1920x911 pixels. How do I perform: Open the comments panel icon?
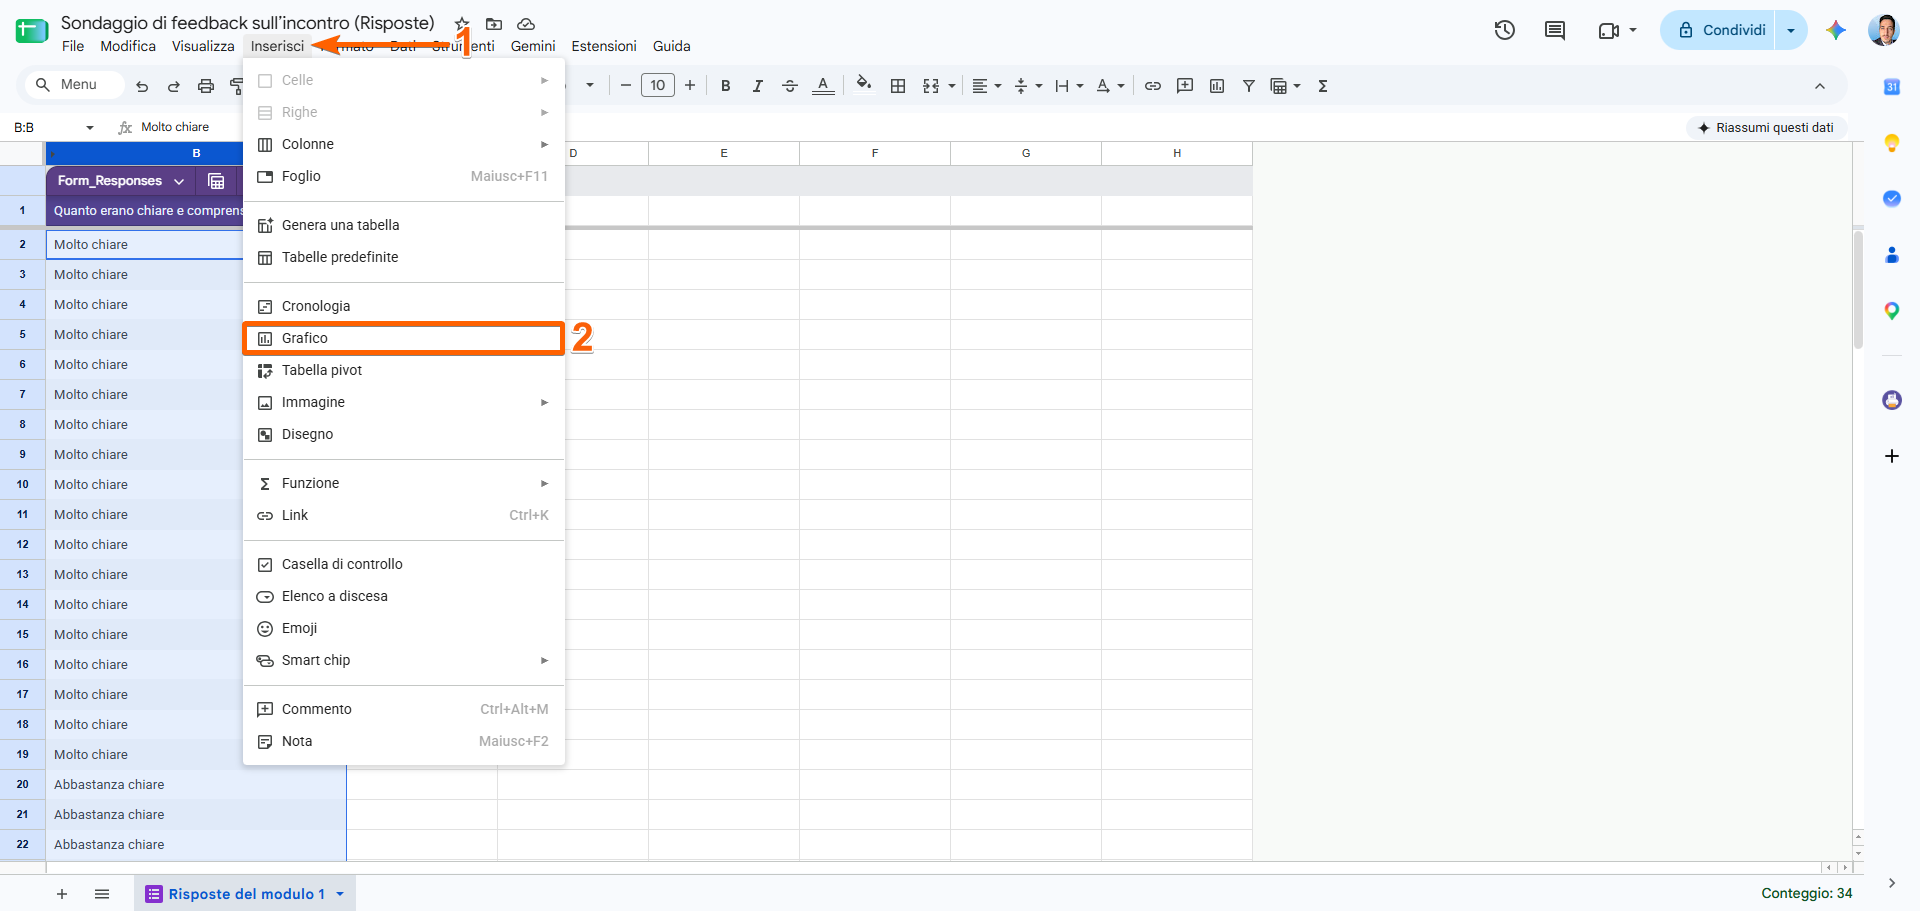(x=1555, y=30)
